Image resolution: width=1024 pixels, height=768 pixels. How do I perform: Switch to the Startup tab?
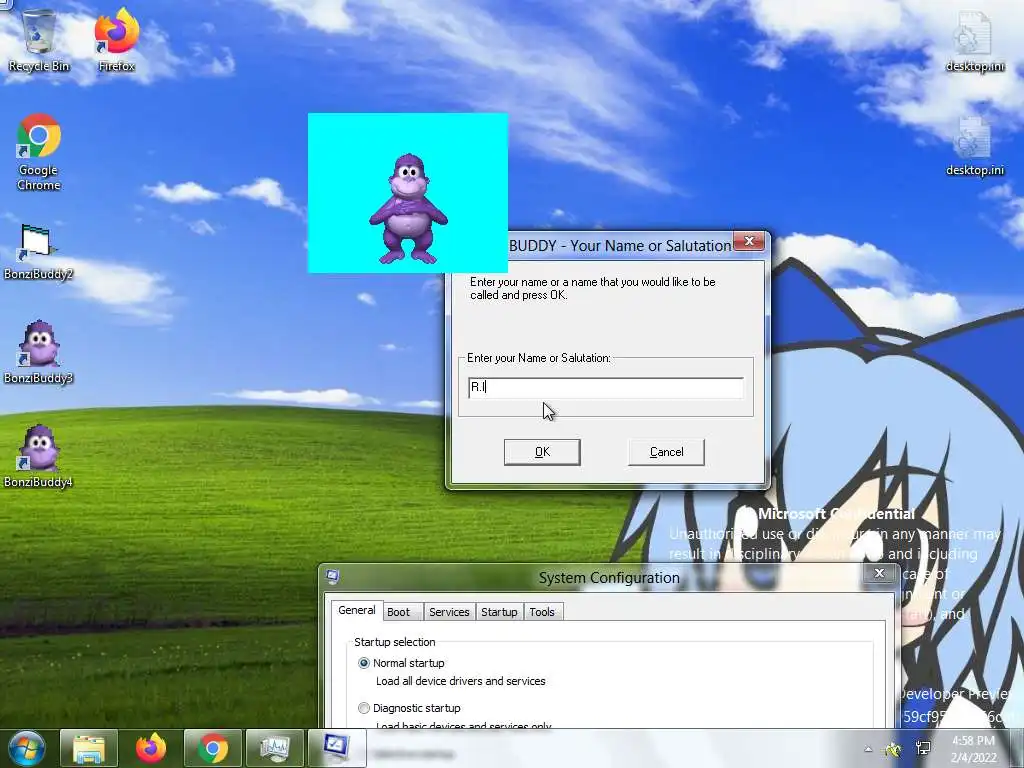[x=499, y=612]
